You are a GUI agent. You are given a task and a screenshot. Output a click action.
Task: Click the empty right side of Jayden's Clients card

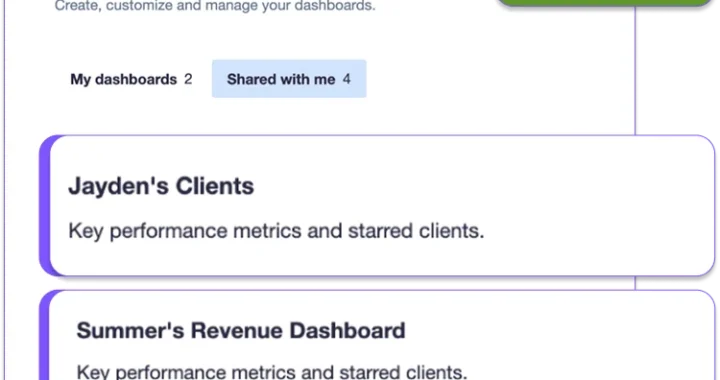coord(597,206)
